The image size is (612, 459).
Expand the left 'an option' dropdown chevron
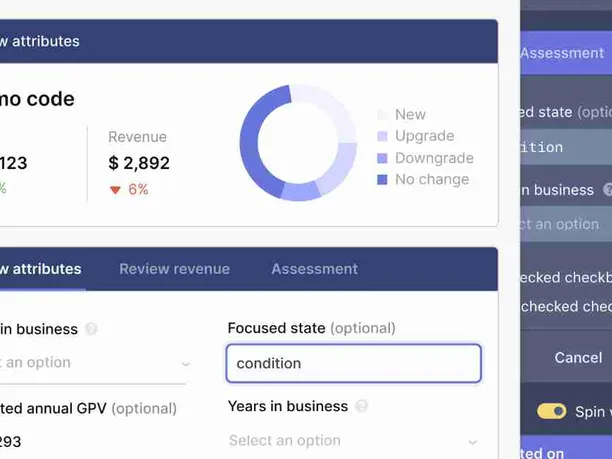click(186, 364)
